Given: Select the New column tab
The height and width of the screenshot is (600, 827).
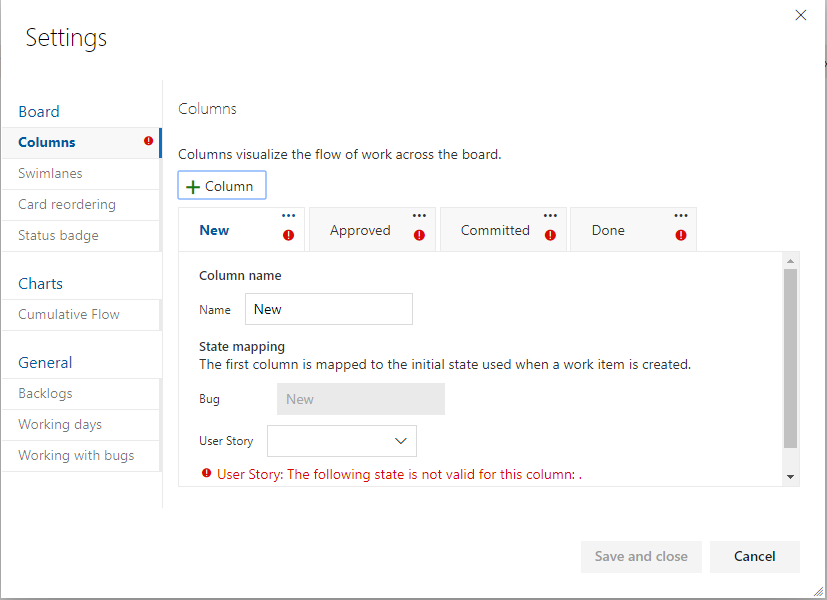Looking at the screenshot, I should 242,230.
